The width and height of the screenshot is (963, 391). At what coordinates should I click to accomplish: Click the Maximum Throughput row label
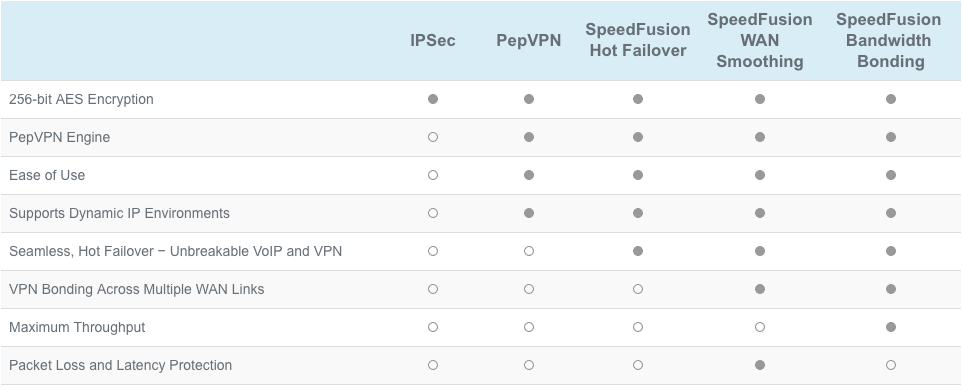point(77,327)
